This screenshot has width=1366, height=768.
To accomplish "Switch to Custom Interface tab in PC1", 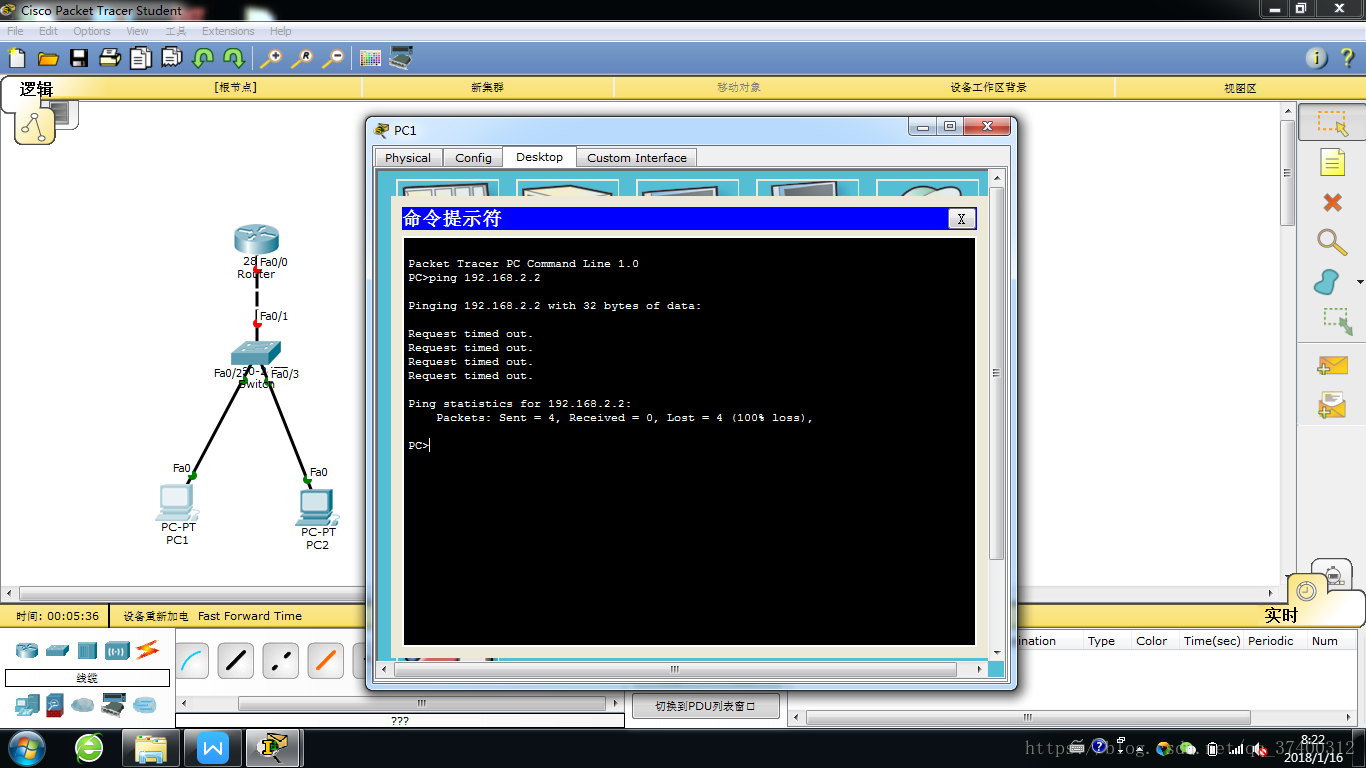I will [x=637, y=158].
